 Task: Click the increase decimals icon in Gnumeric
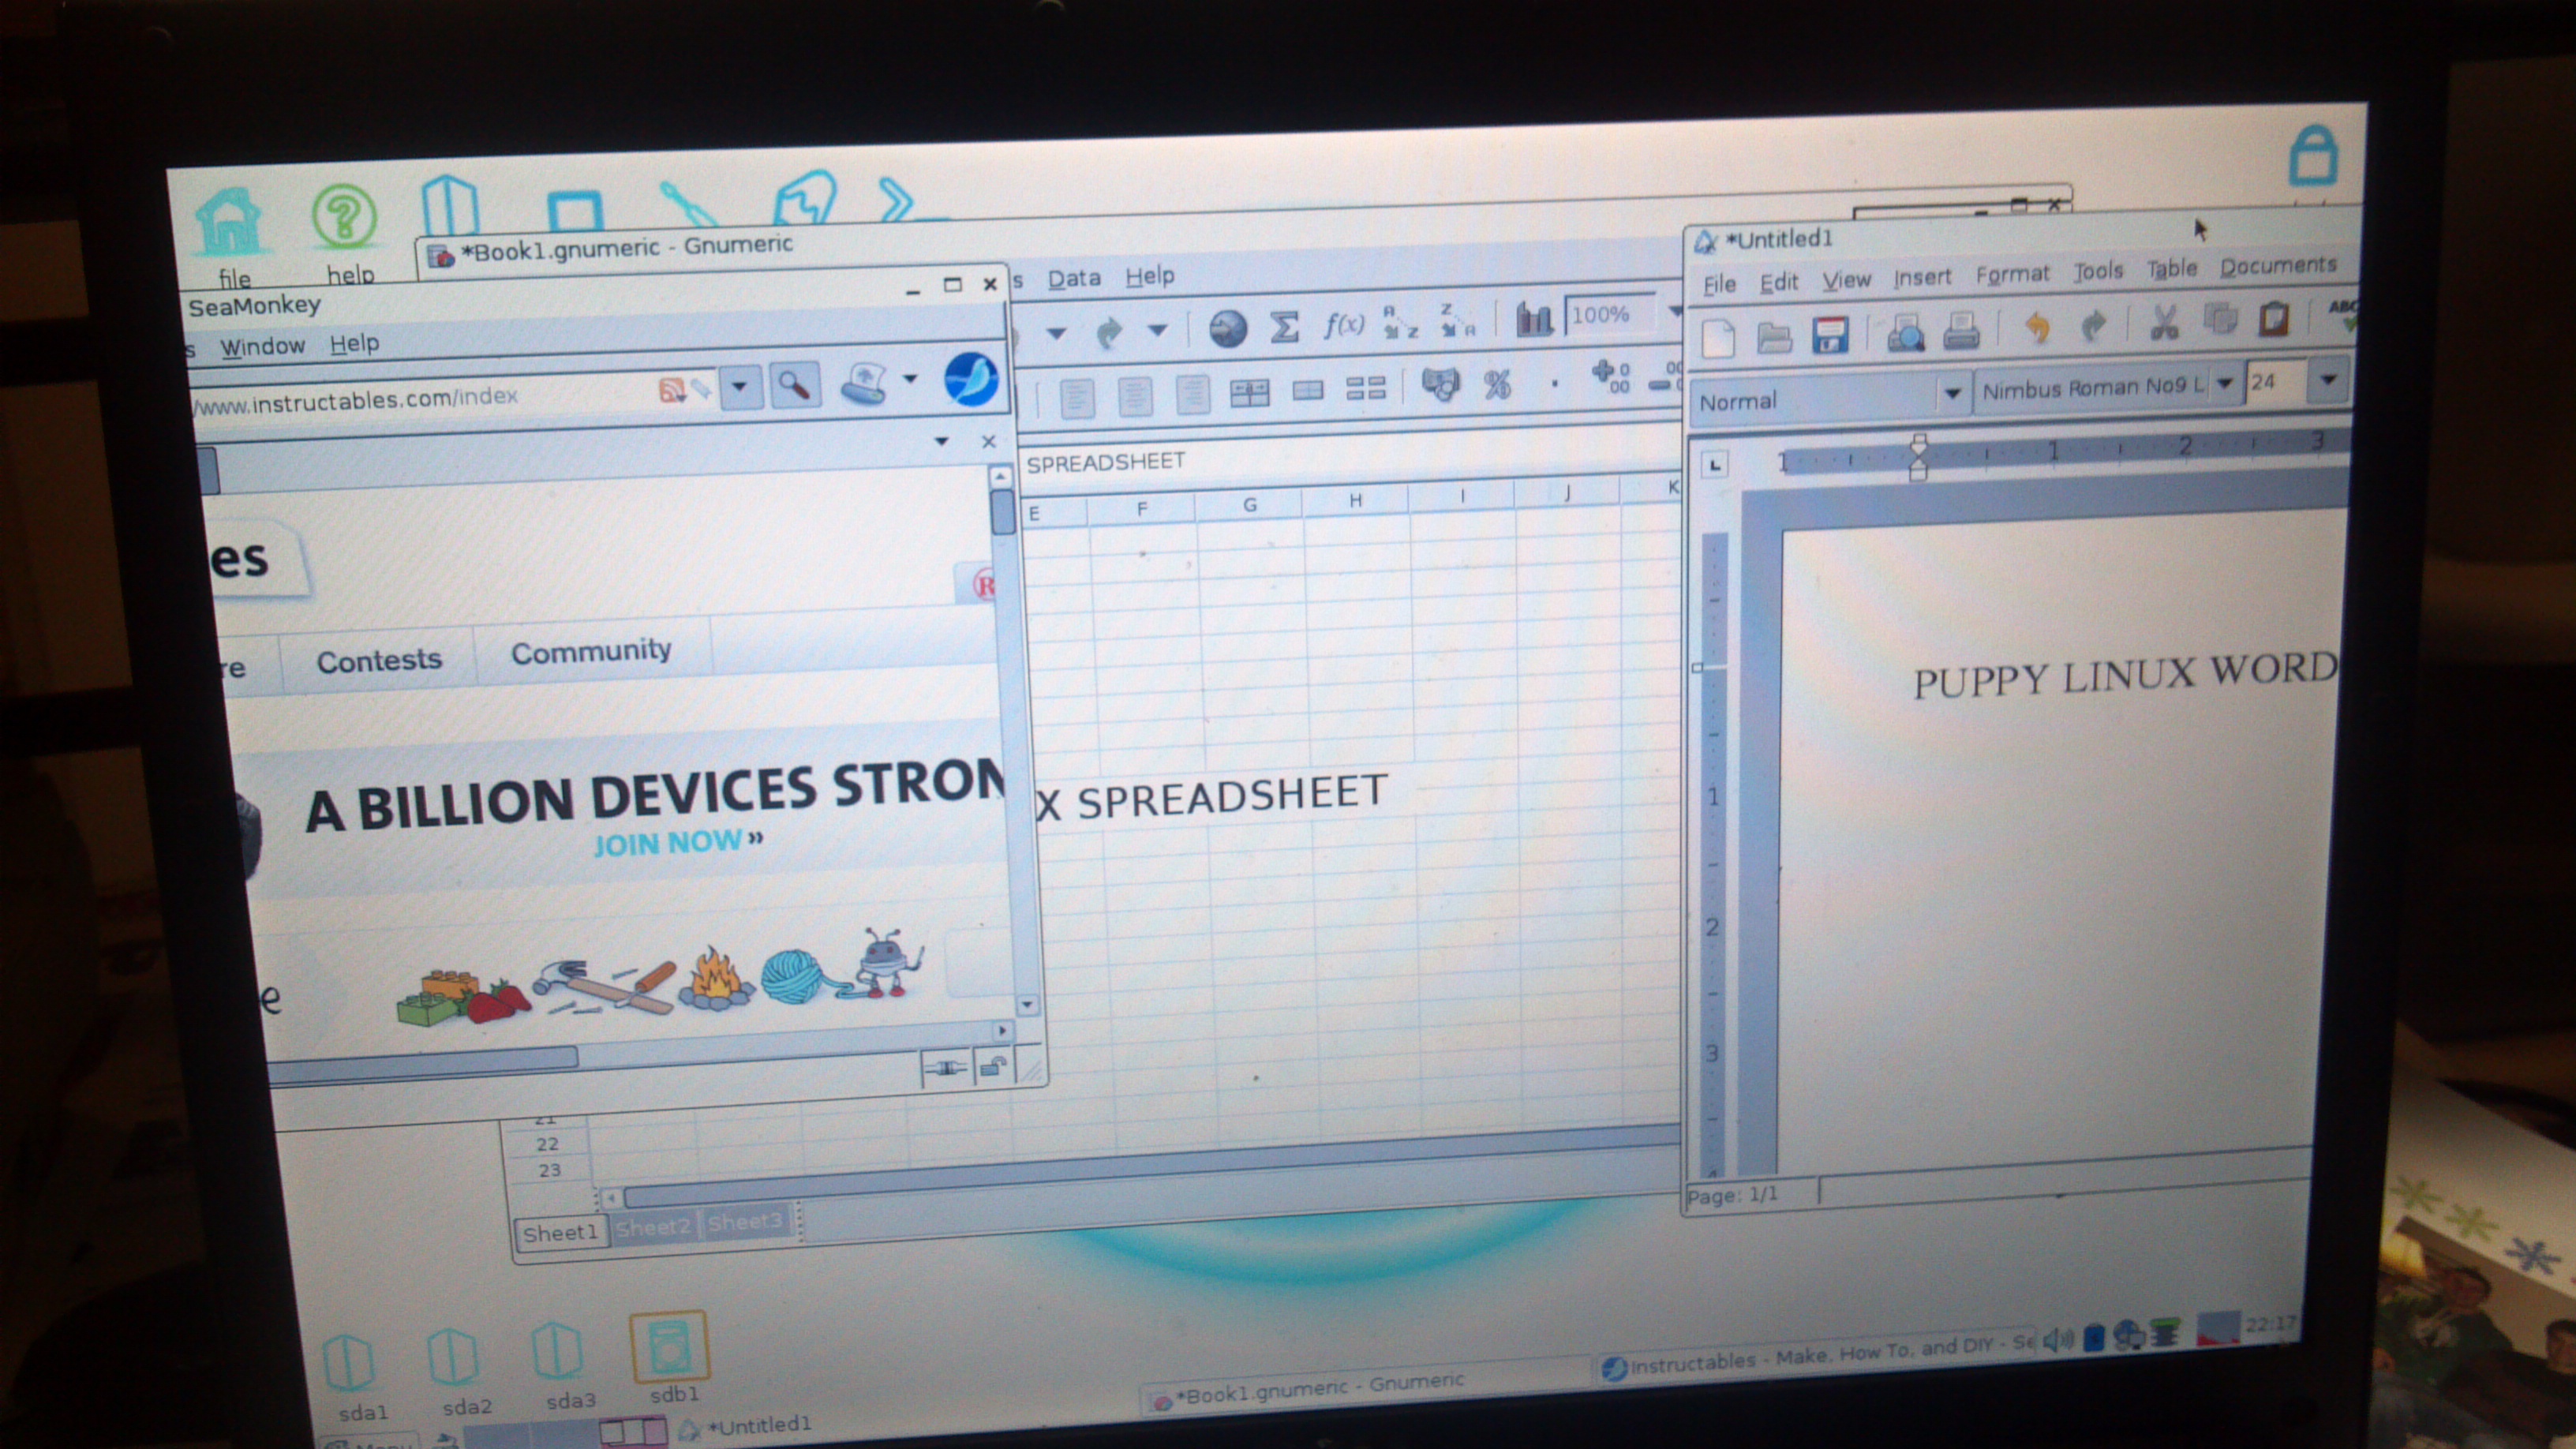tap(1610, 378)
